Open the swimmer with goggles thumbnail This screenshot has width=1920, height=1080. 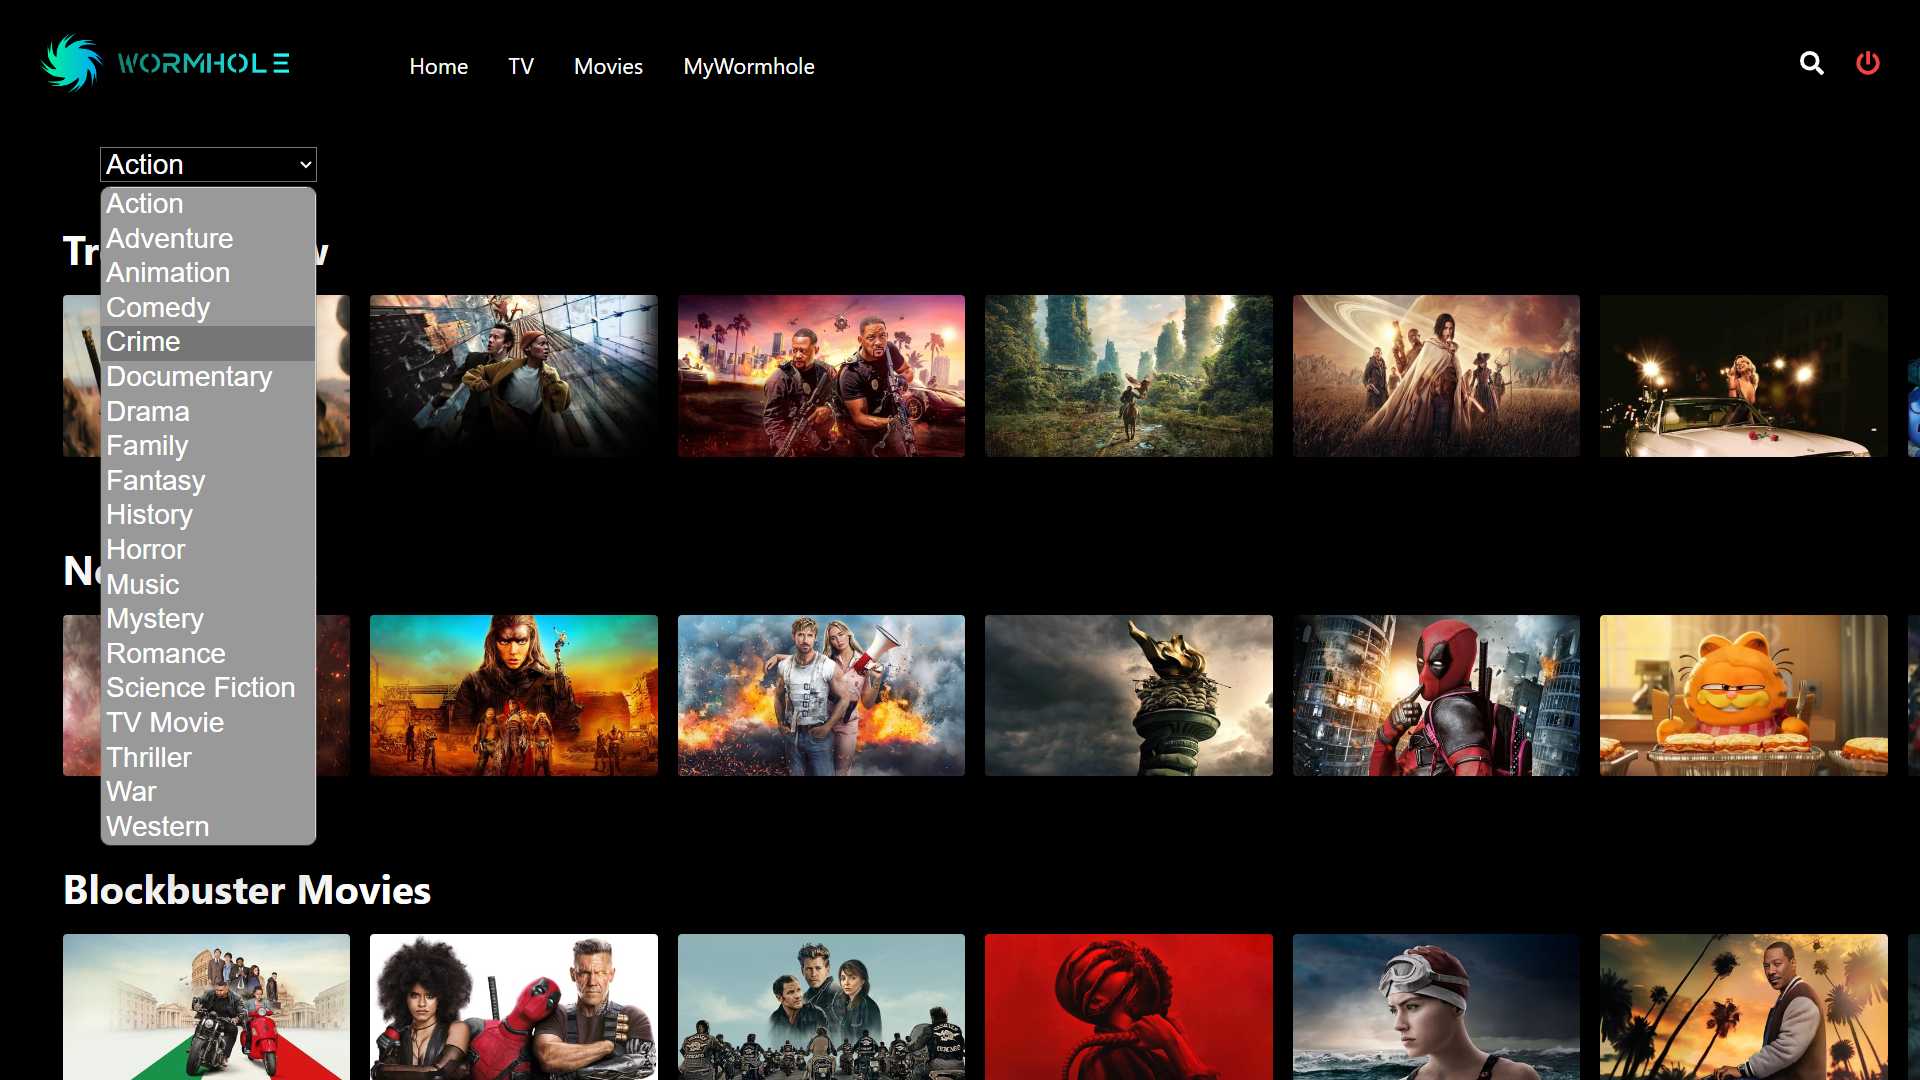(x=1436, y=1006)
